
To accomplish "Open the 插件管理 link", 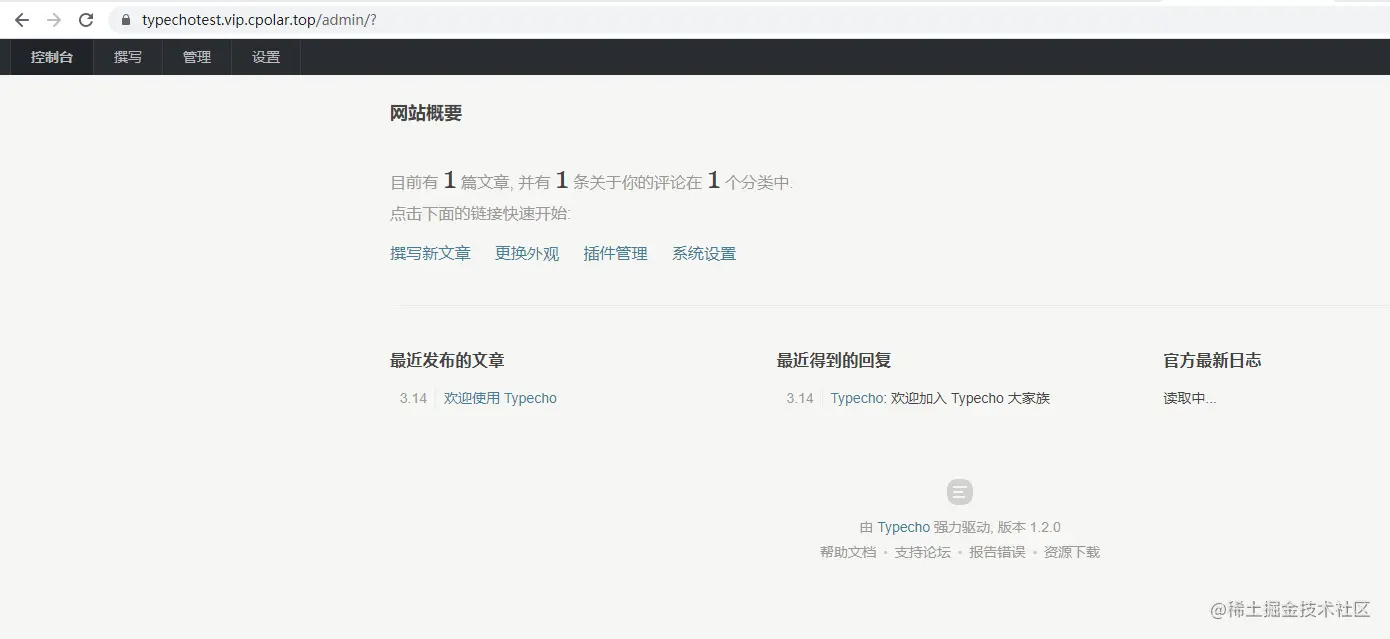I will click(616, 254).
